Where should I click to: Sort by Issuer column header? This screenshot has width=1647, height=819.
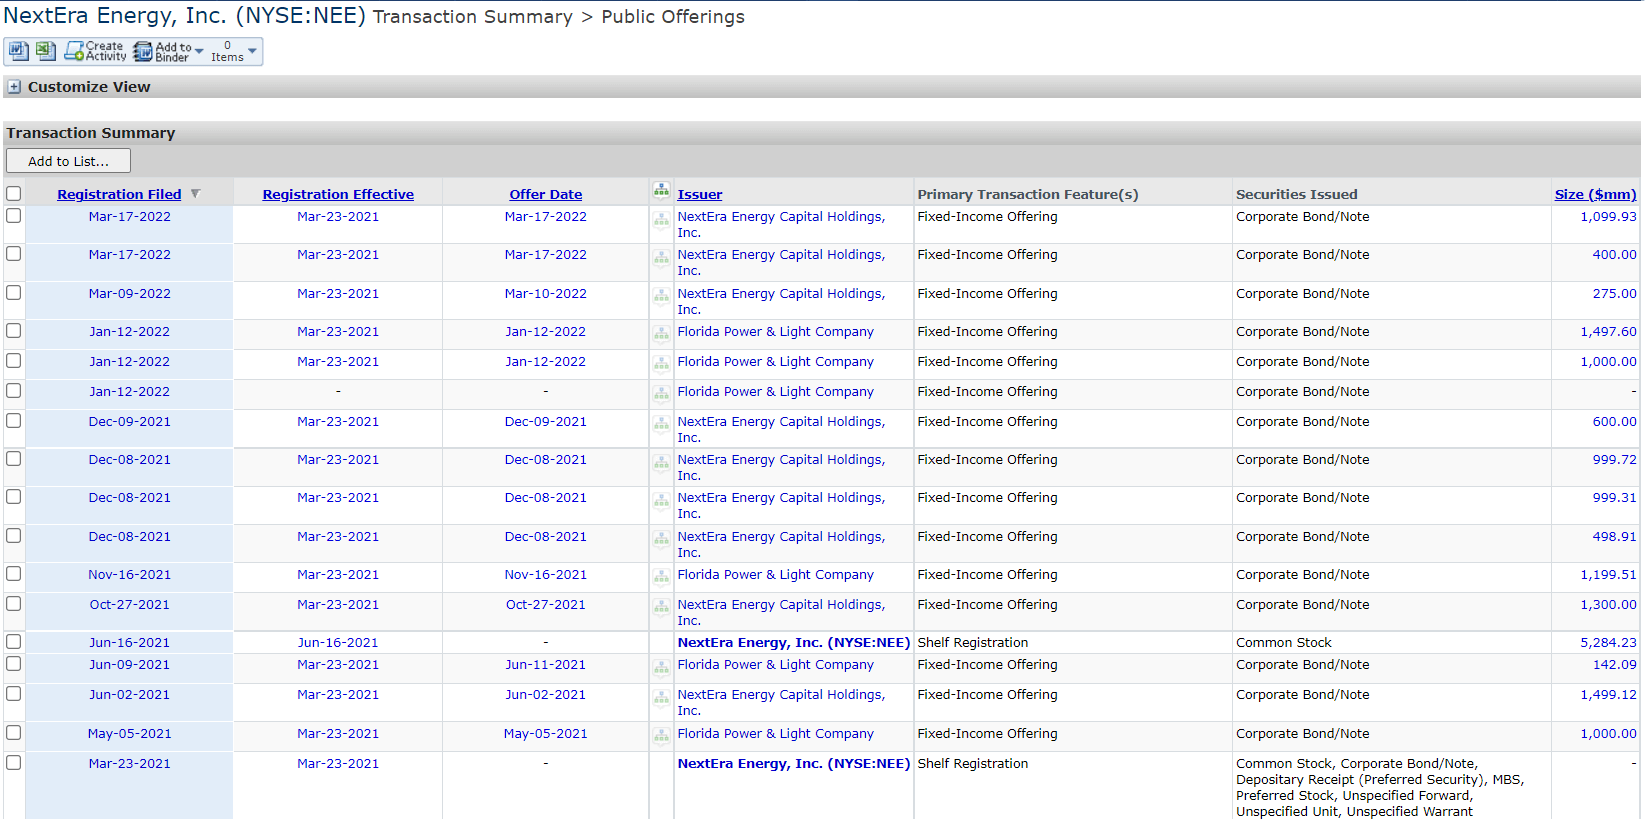(699, 194)
